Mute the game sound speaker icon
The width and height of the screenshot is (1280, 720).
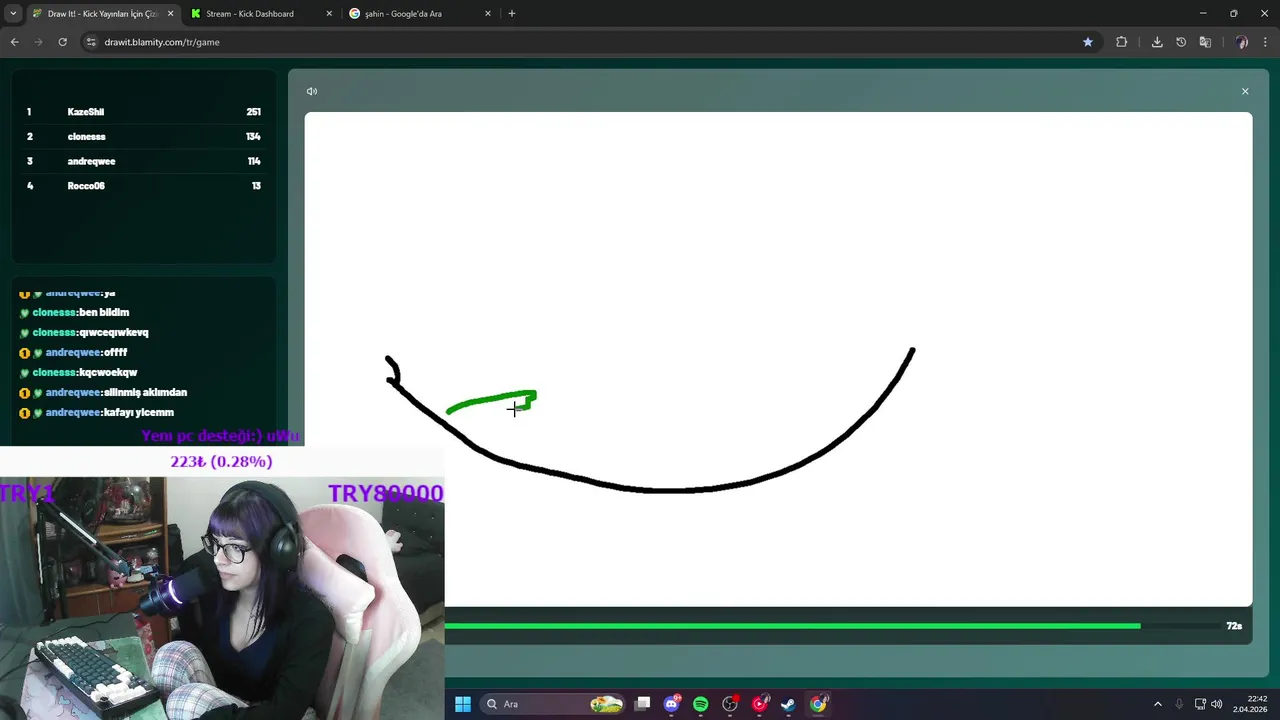click(312, 91)
